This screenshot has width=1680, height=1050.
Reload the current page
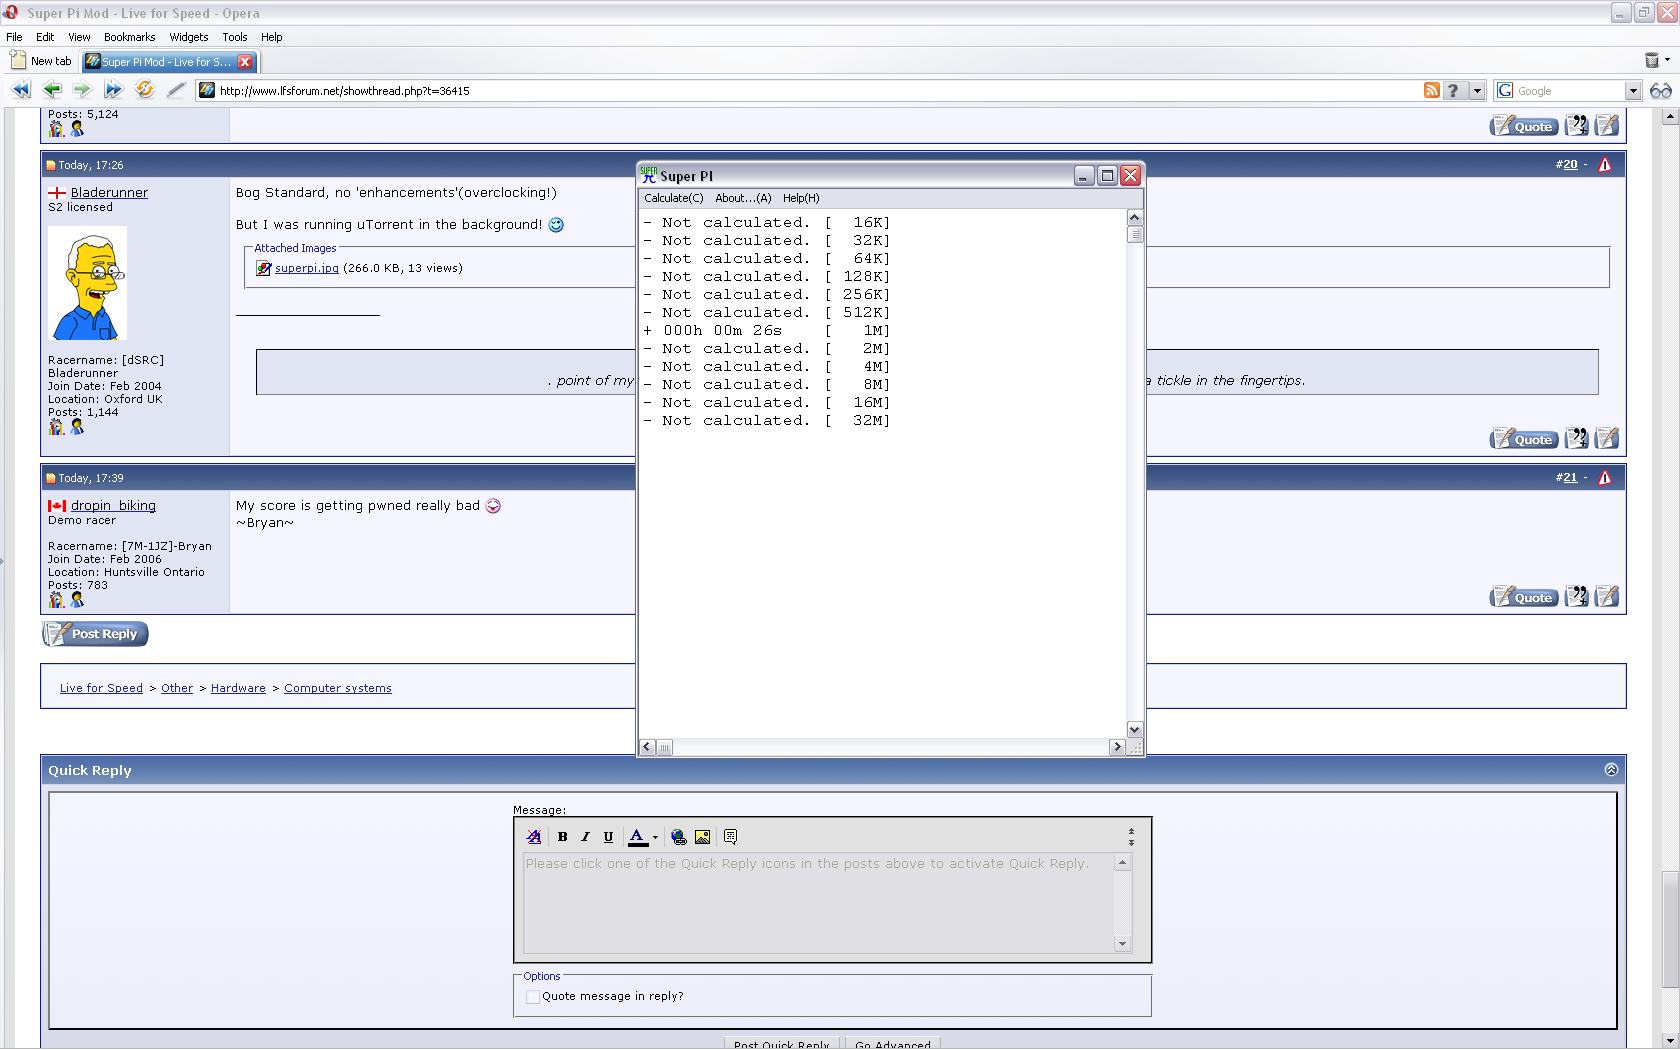[x=145, y=90]
